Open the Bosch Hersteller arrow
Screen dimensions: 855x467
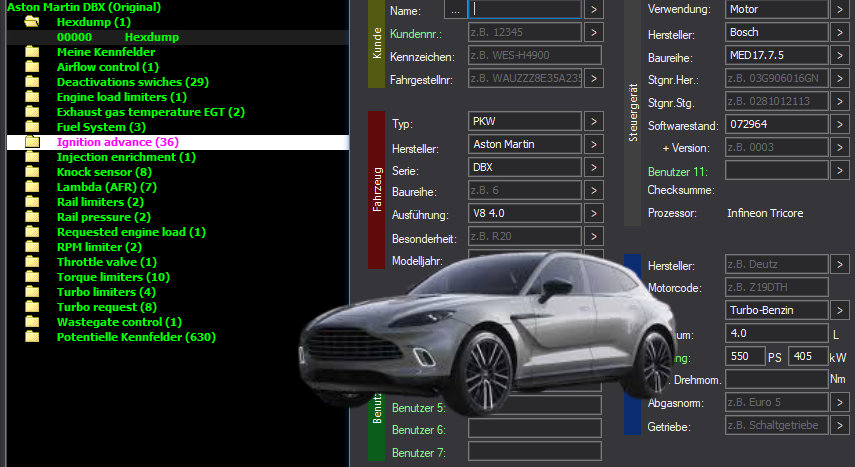(840, 32)
